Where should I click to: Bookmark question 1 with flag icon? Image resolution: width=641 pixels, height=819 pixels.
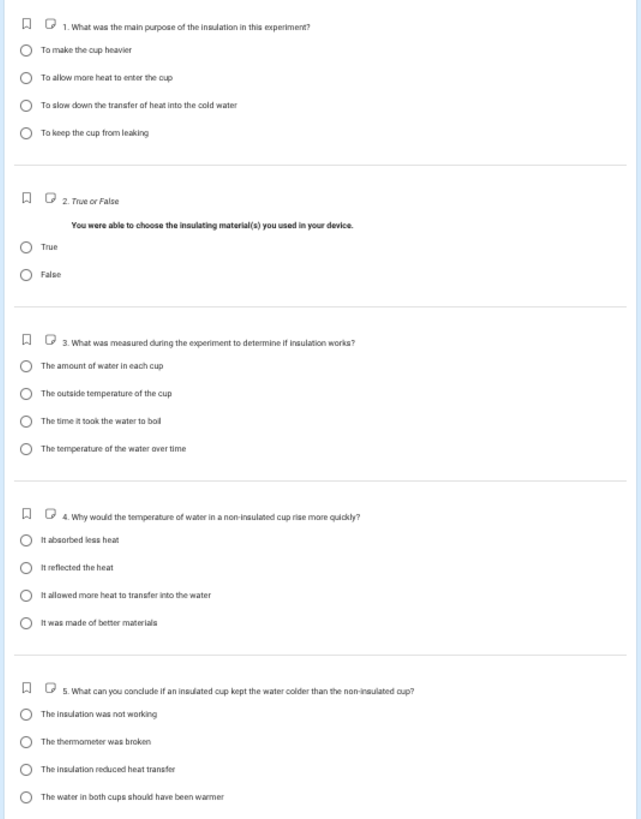pos(26,24)
